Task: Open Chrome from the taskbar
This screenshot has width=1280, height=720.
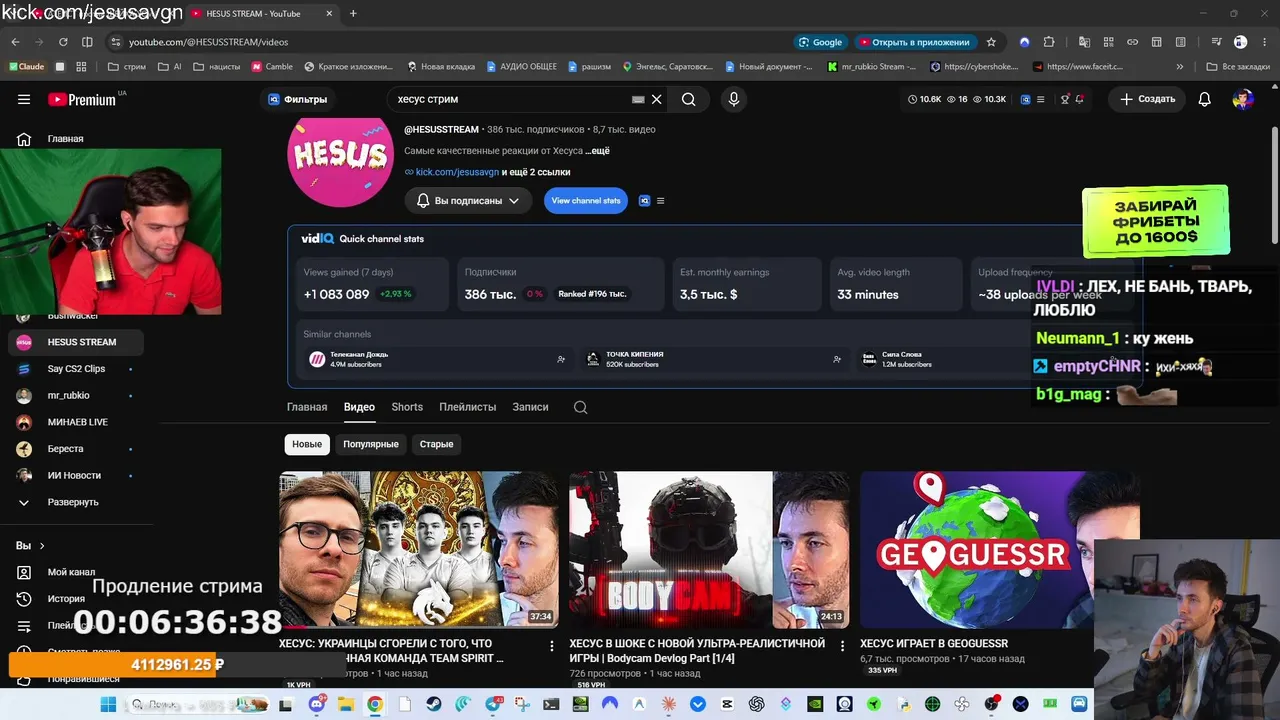Action: [374, 704]
